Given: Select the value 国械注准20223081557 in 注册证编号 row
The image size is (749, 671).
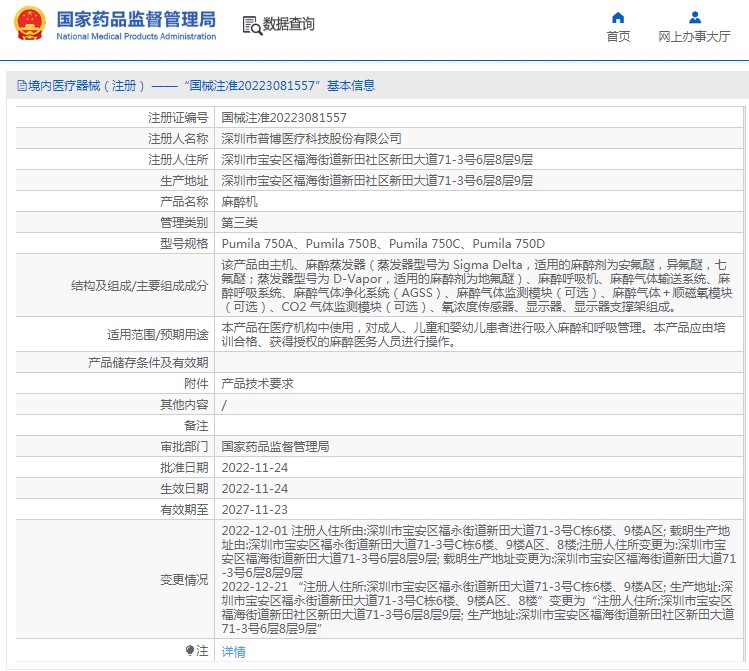Looking at the screenshot, I should (284, 117).
